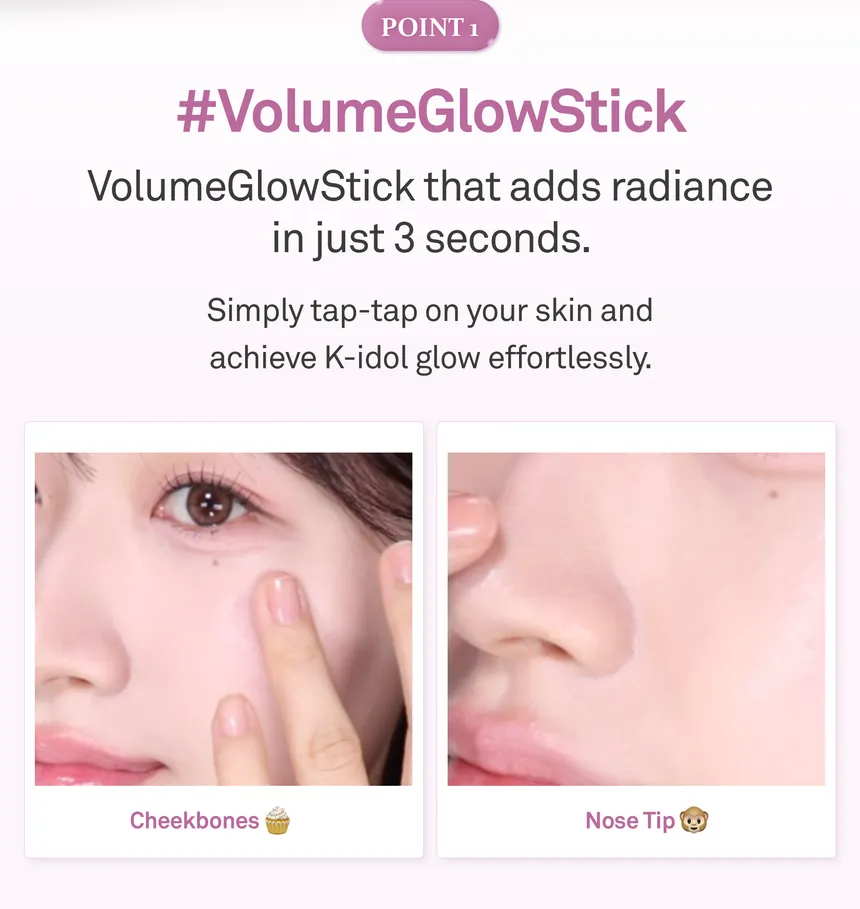Screen dimensions: 860x909
Task: Click the POINT 1 pill badge
Action: (x=430, y=27)
